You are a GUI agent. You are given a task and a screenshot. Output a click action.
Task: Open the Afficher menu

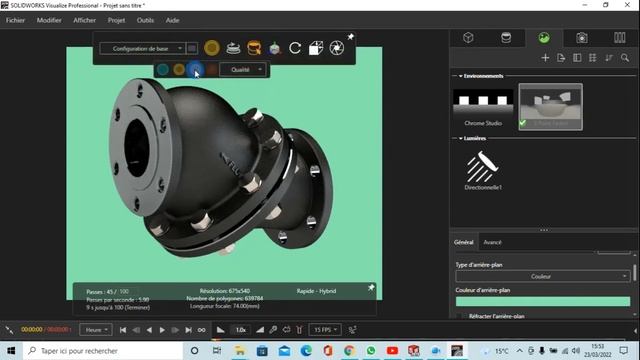tap(84, 20)
